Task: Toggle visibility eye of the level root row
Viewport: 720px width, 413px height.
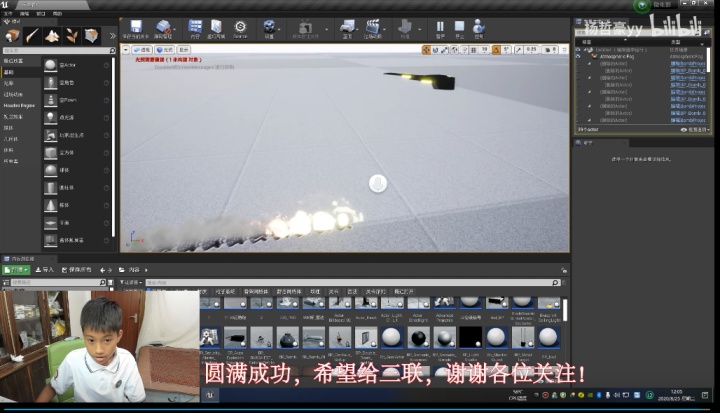Action: (578, 50)
